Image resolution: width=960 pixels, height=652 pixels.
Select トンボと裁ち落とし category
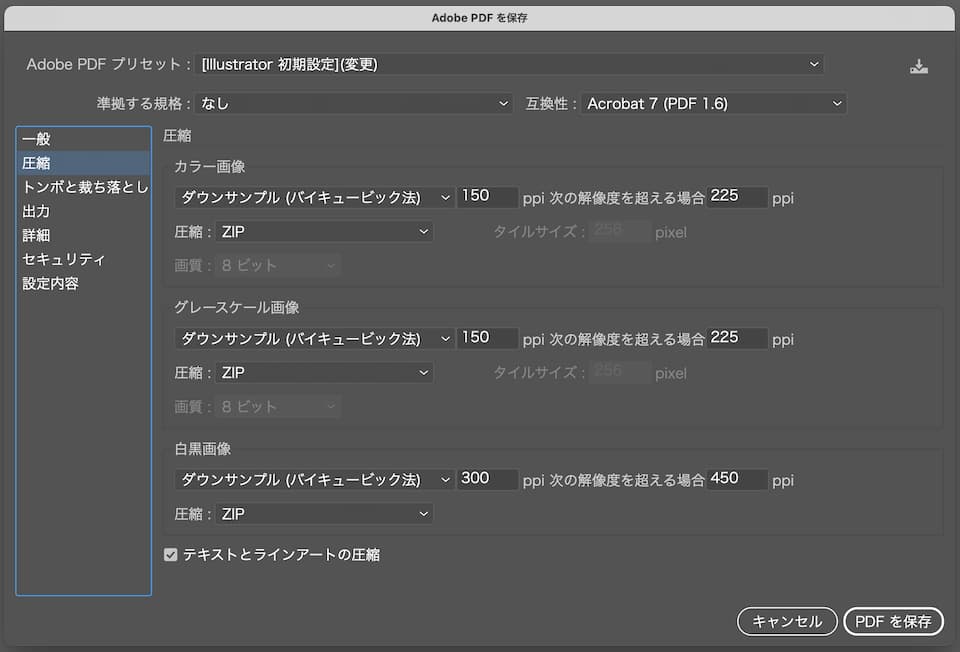pos(84,187)
